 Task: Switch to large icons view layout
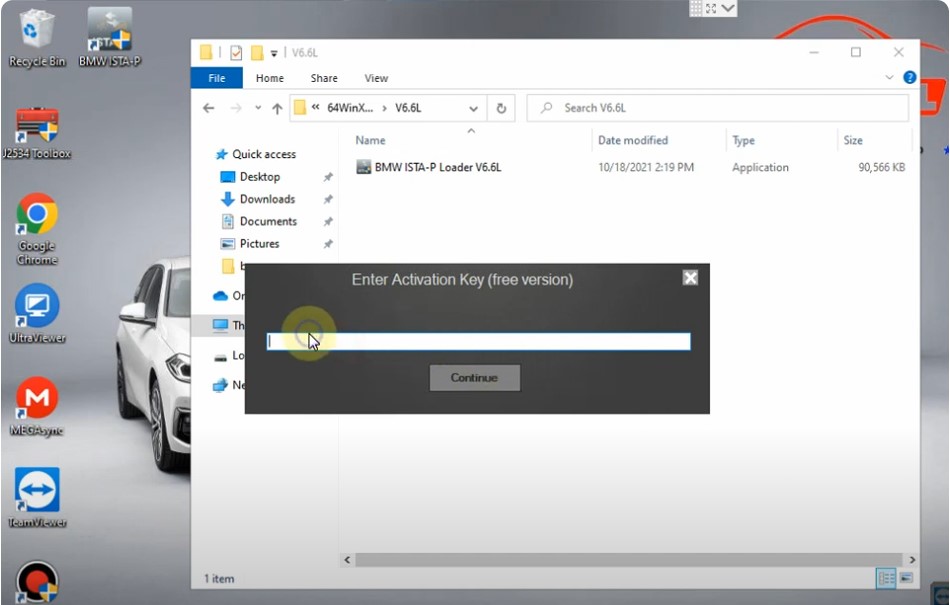(906, 578)
